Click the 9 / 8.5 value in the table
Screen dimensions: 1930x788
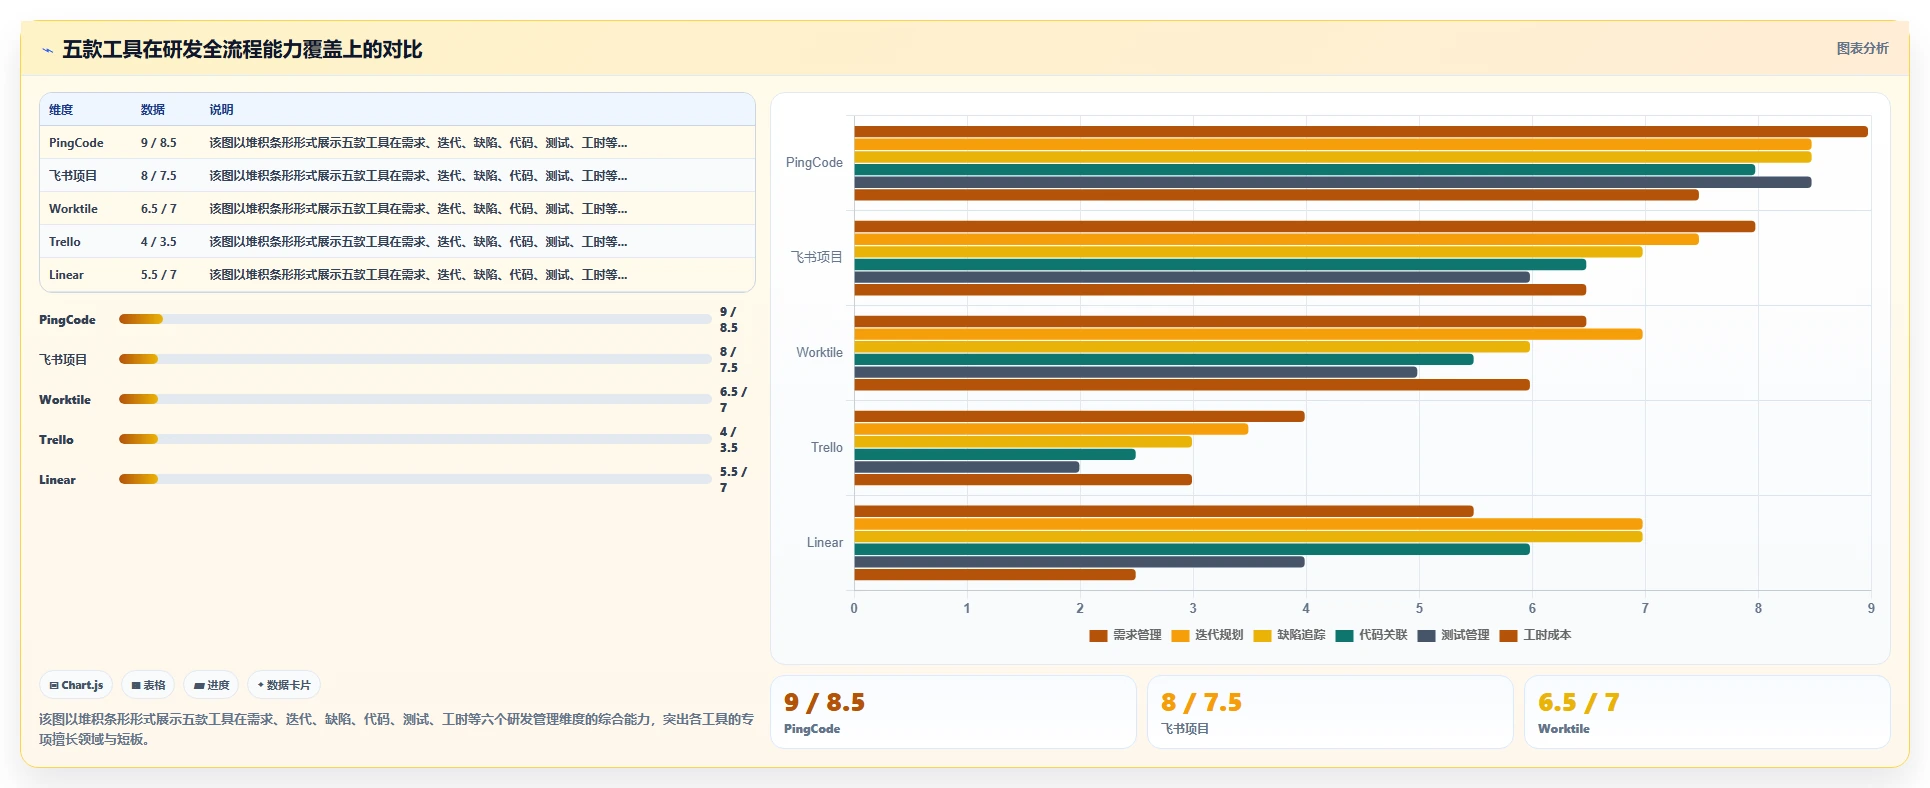pyautogui.click(x=158, y=143)
